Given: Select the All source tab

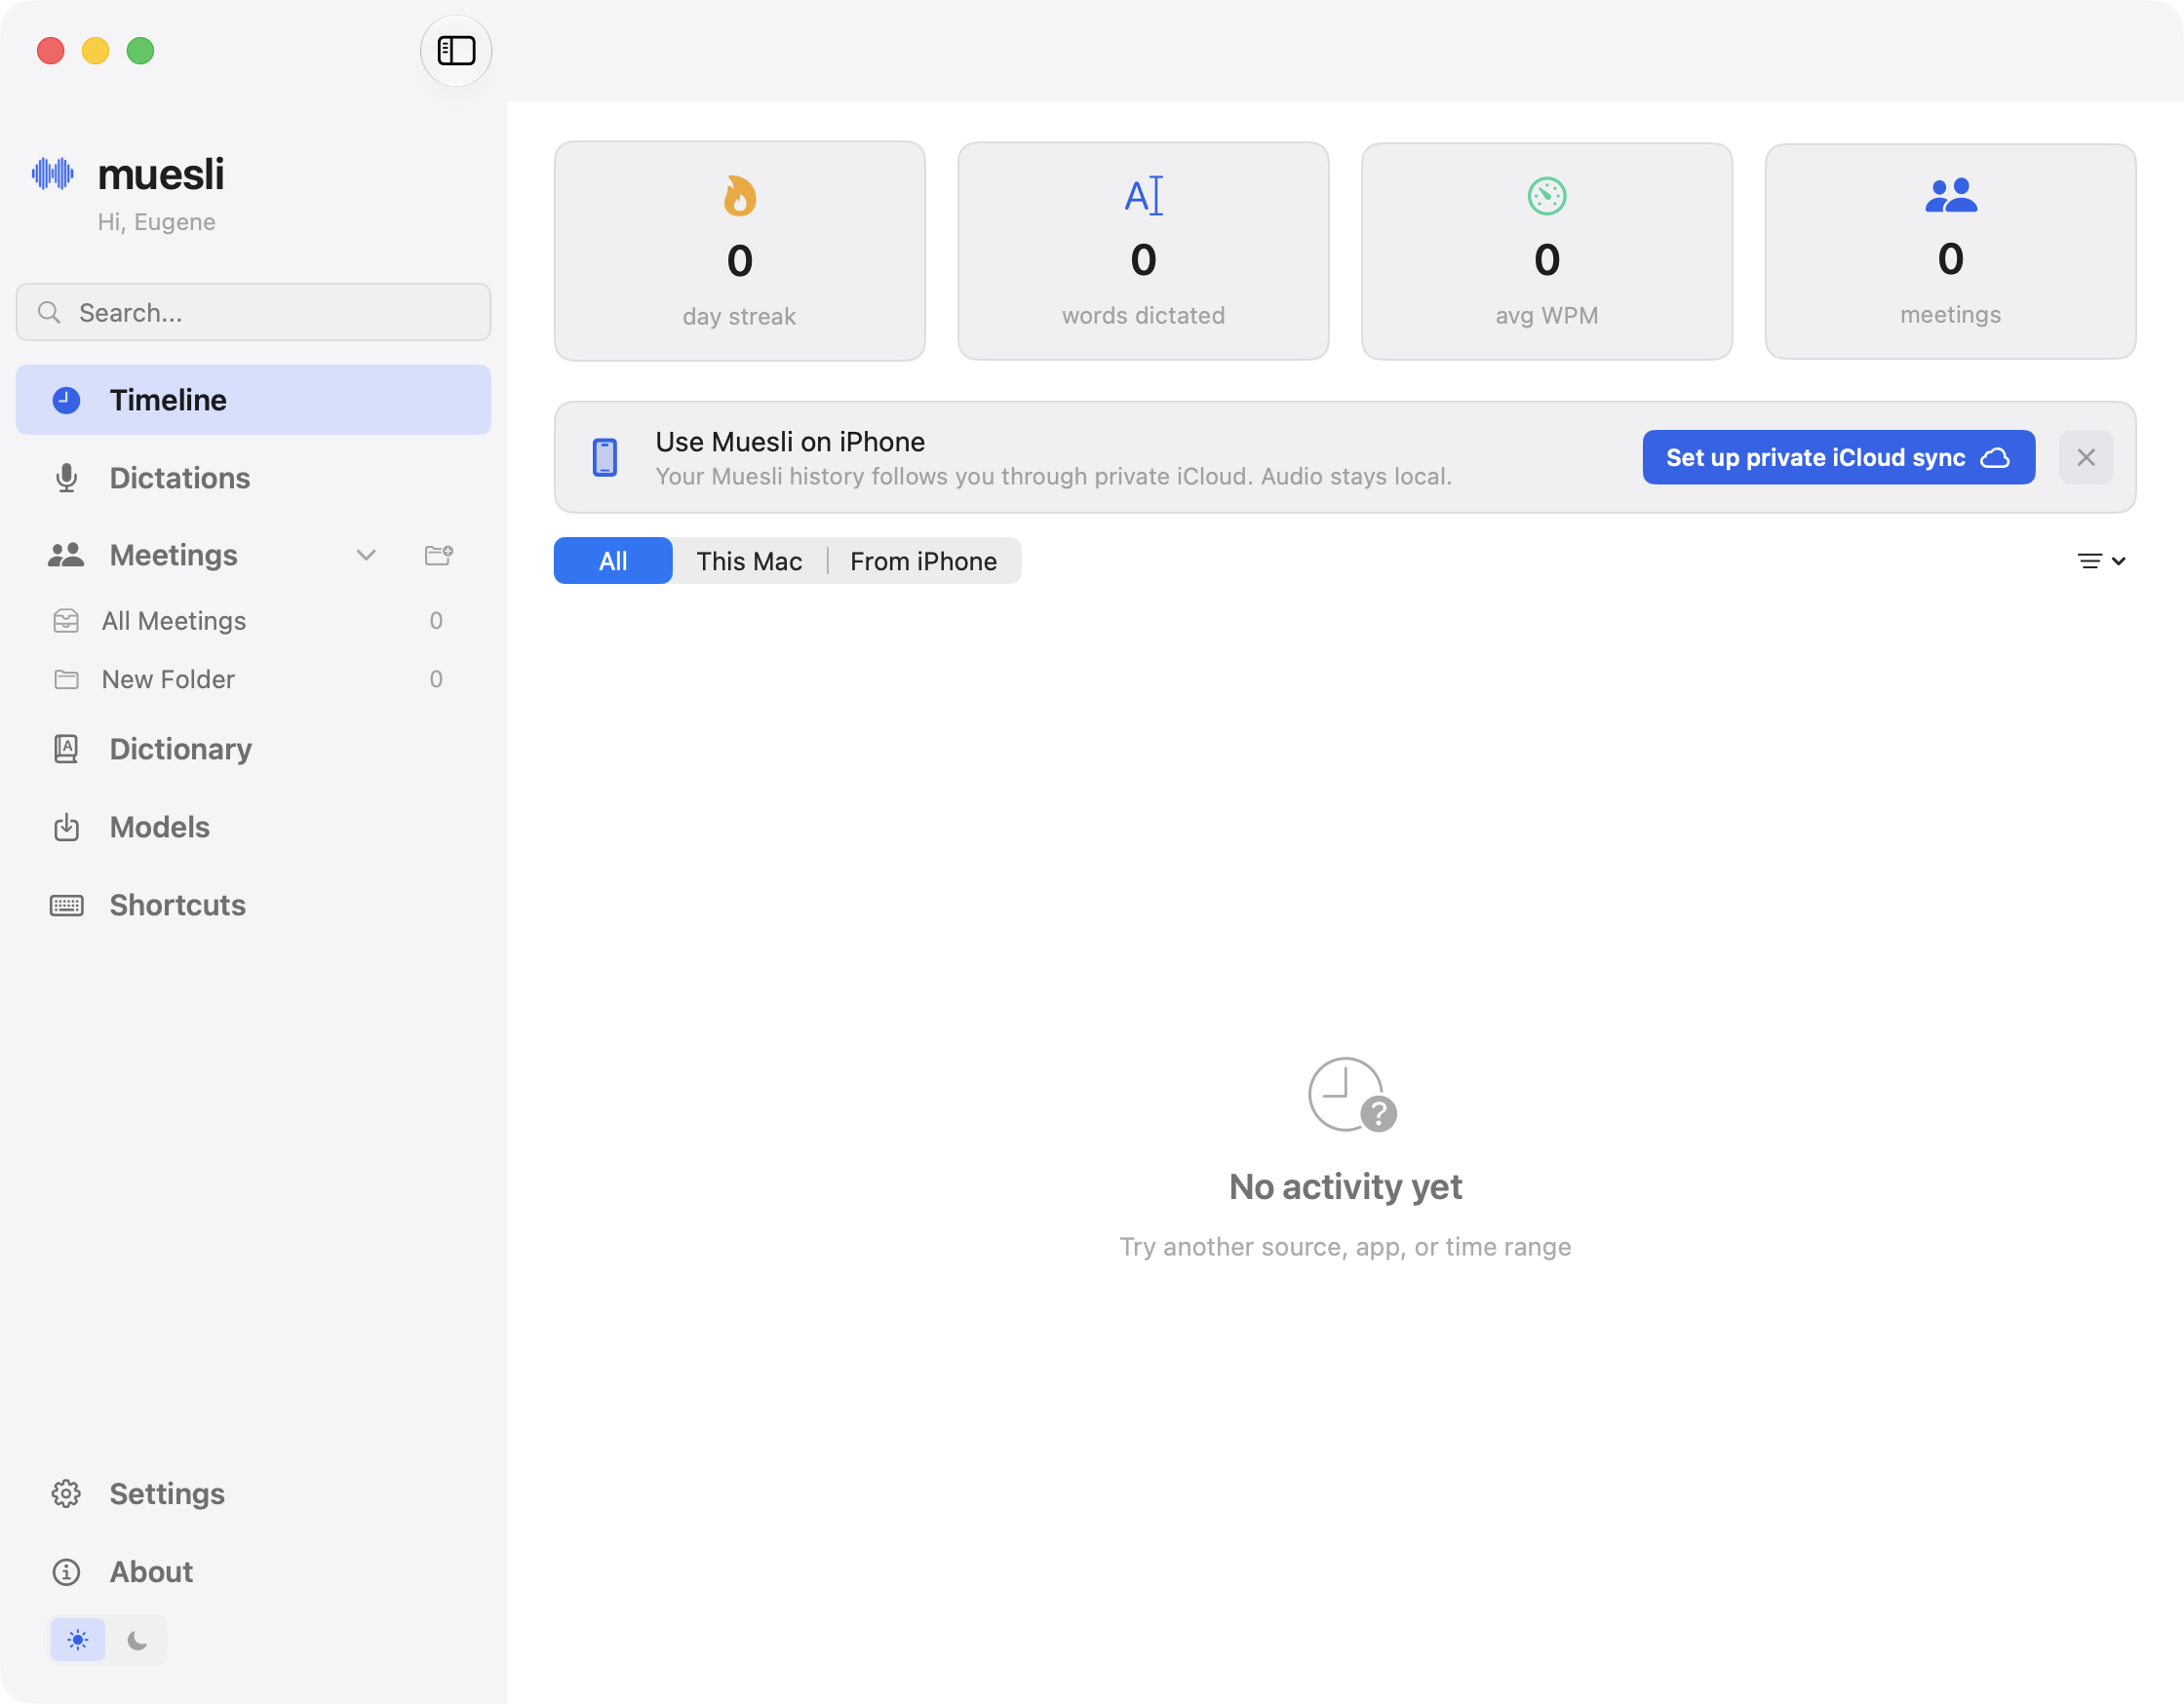Looking at the screenshot, I should coord(613,561).
